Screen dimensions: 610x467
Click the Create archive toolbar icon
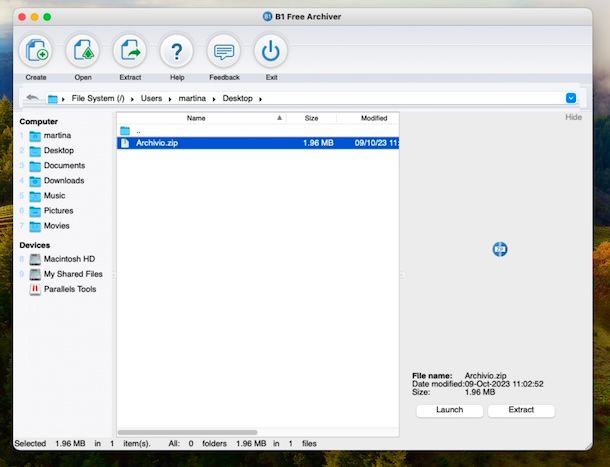coord(36,51)
